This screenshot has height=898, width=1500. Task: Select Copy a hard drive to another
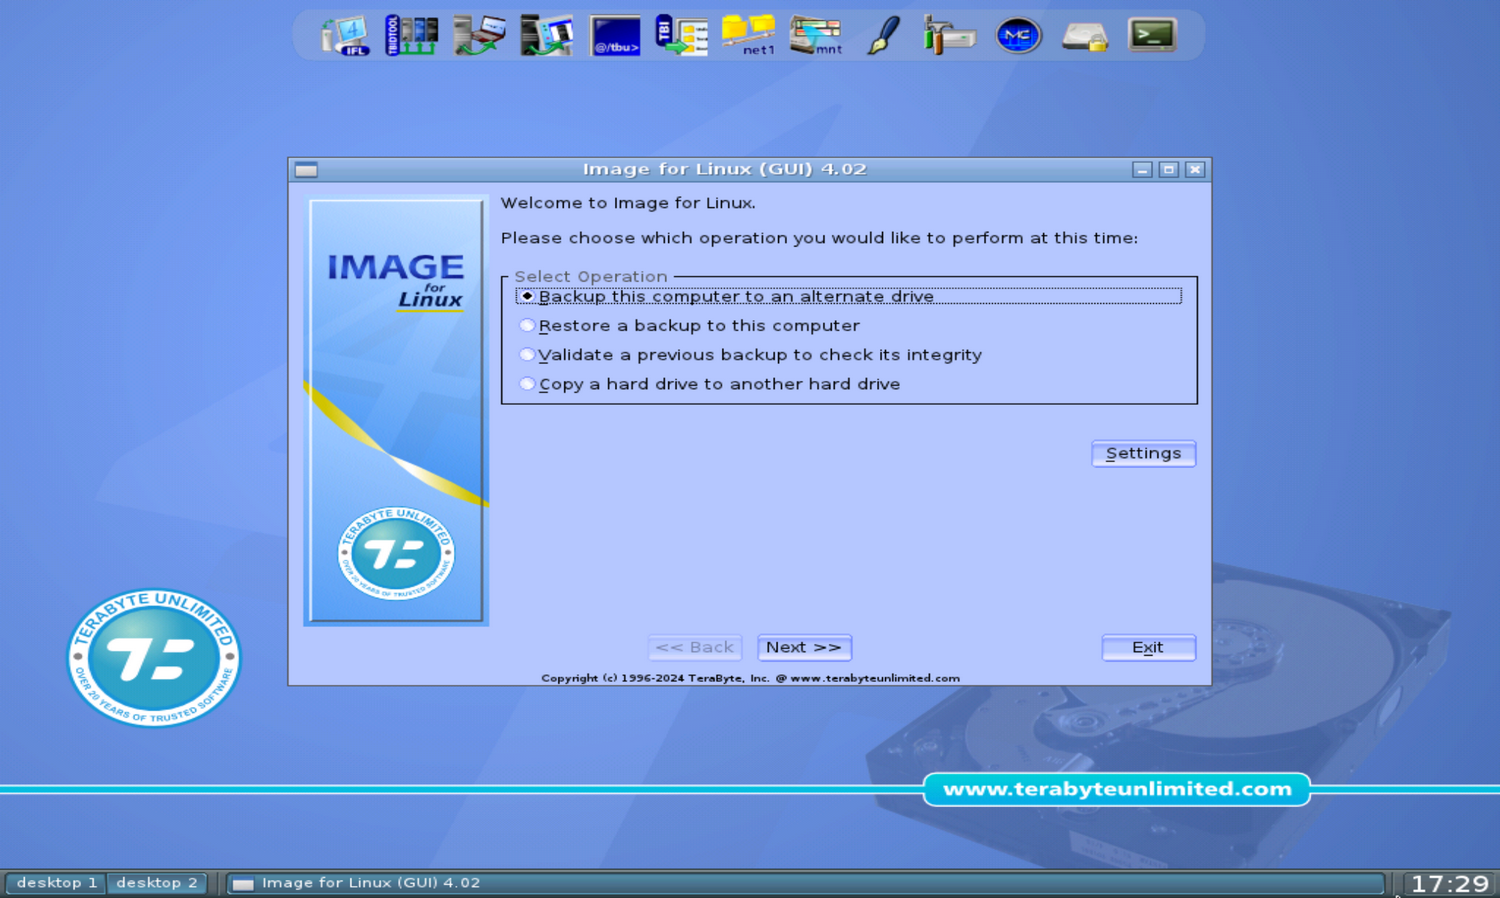point(710,384)
